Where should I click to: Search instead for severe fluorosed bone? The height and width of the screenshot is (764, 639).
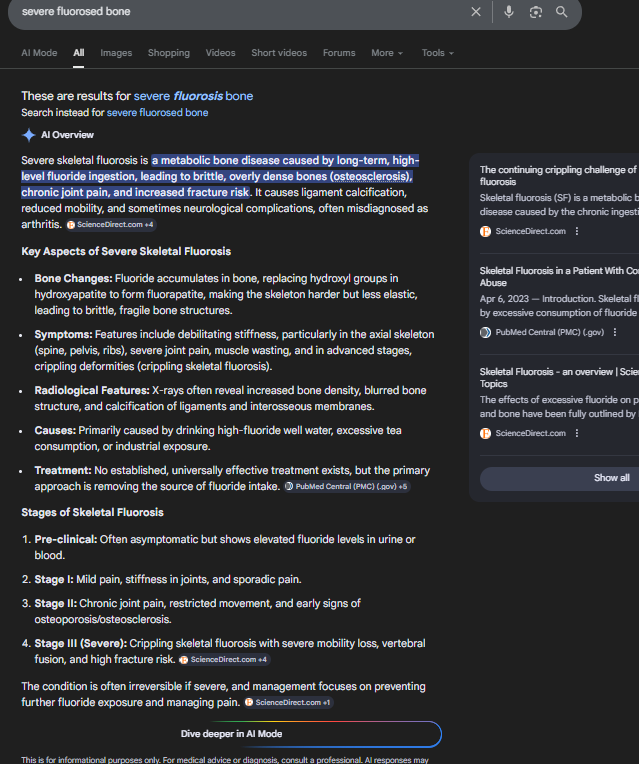click(x=157, y=113)
